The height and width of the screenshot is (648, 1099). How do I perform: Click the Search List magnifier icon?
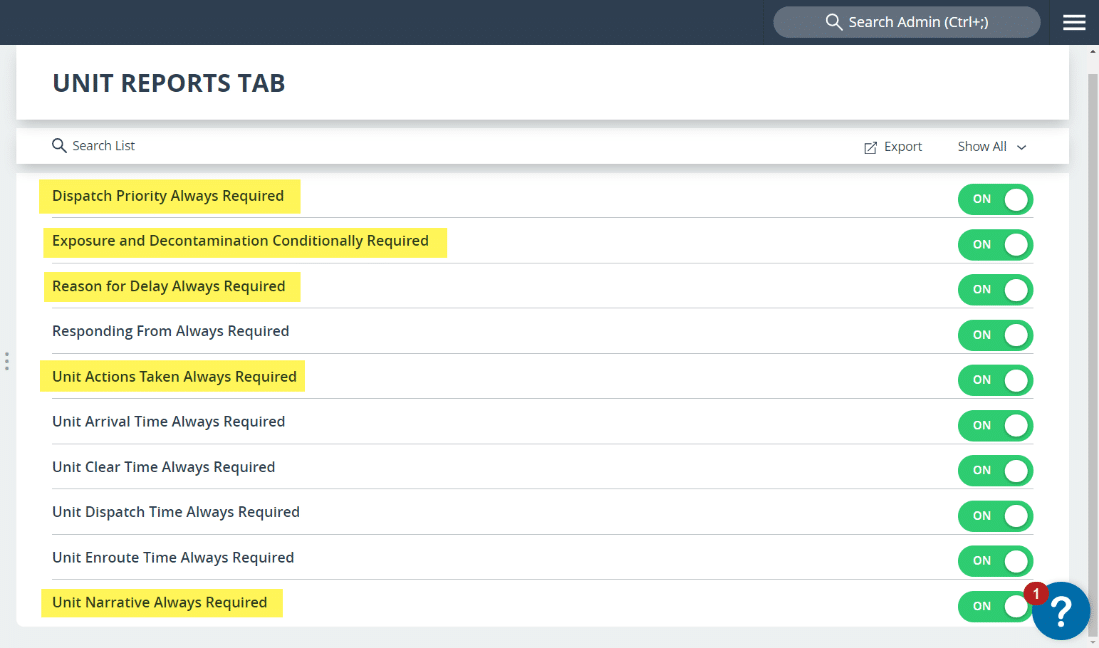59,146
